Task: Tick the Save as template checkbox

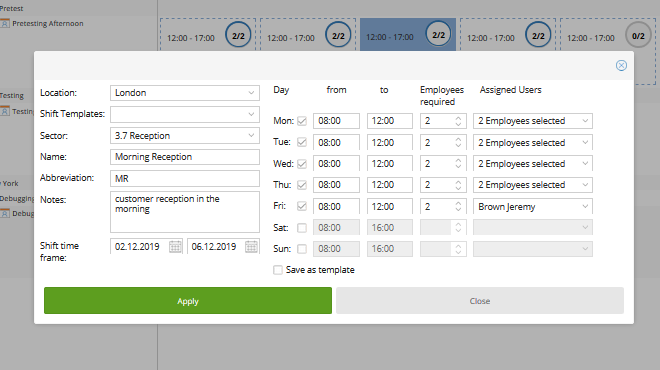Action: click(x=278, y=270)
